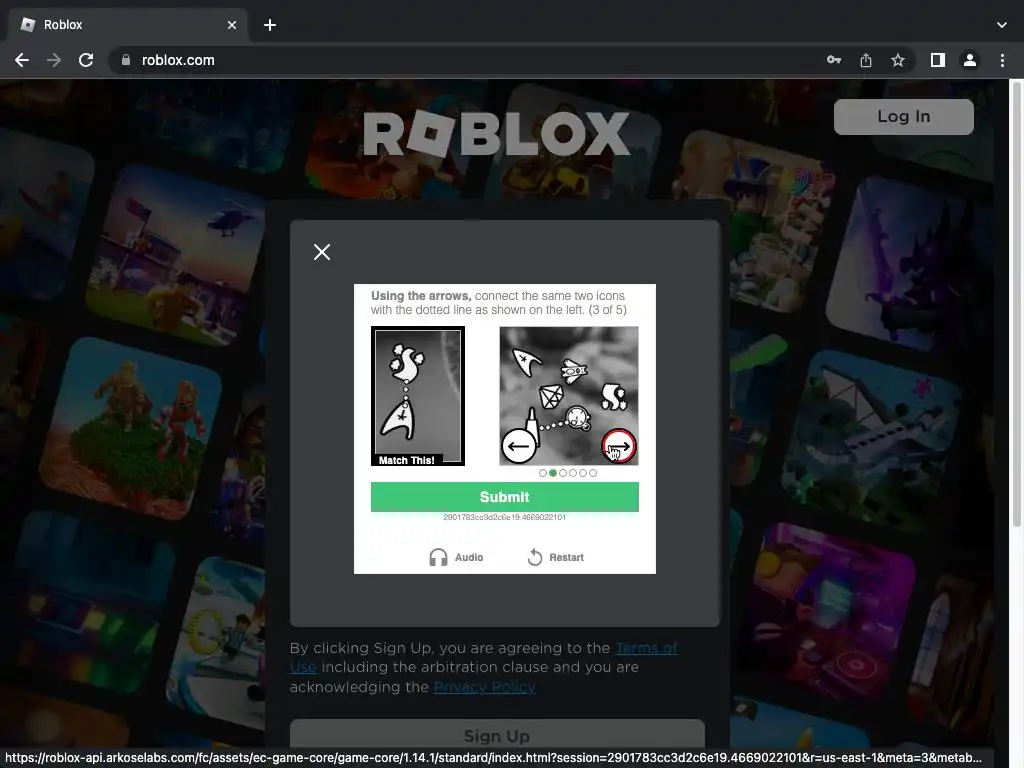Select the last progress dot
The height and width of the screenshot is (768, 1024).
pyautogui.click(x=593, y=473)
